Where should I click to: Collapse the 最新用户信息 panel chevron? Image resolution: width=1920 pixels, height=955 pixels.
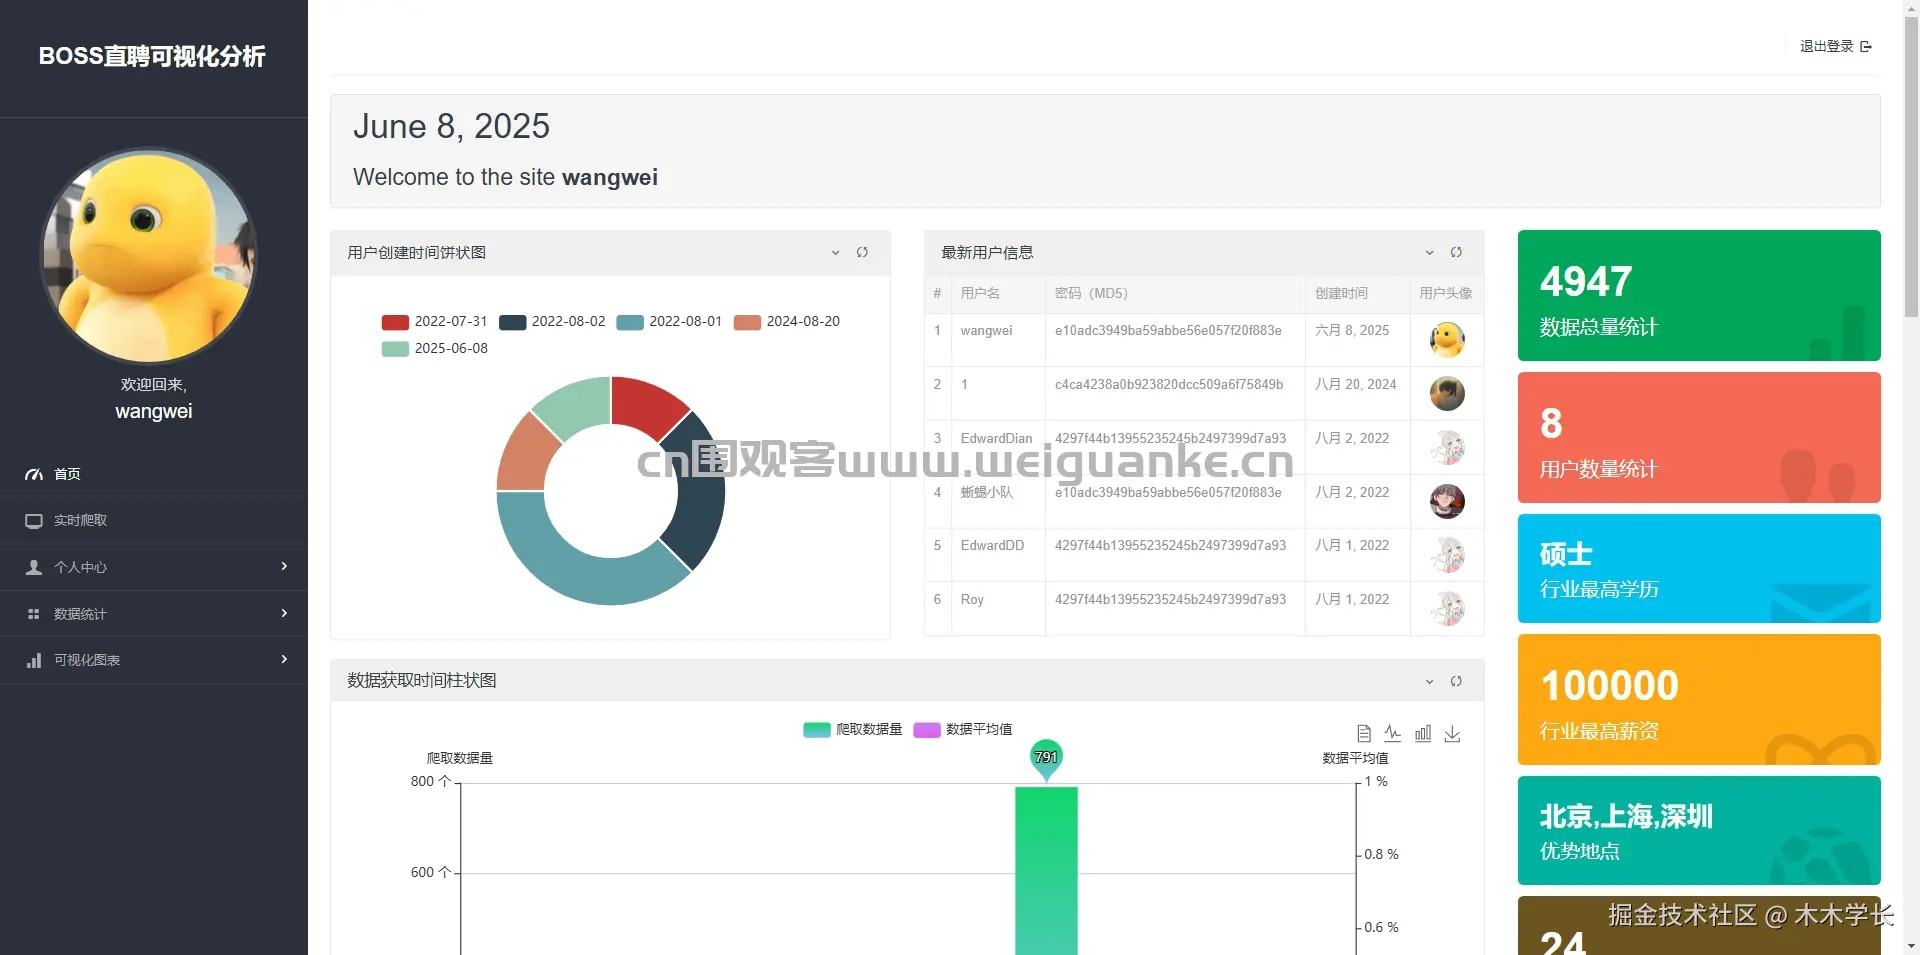point(1429,253)
